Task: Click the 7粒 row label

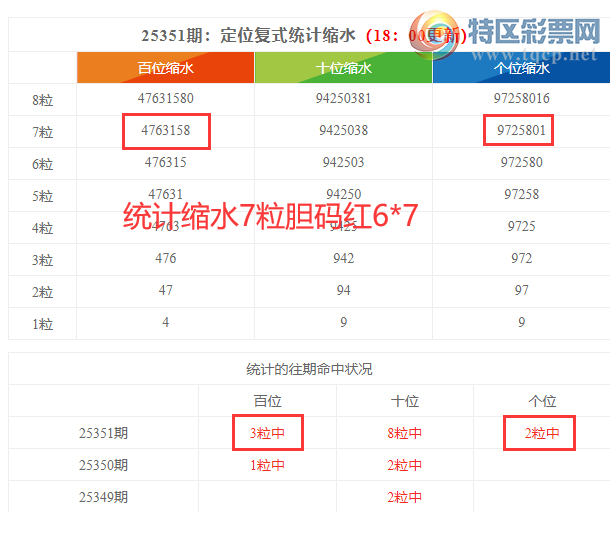Action: [42, 132]
